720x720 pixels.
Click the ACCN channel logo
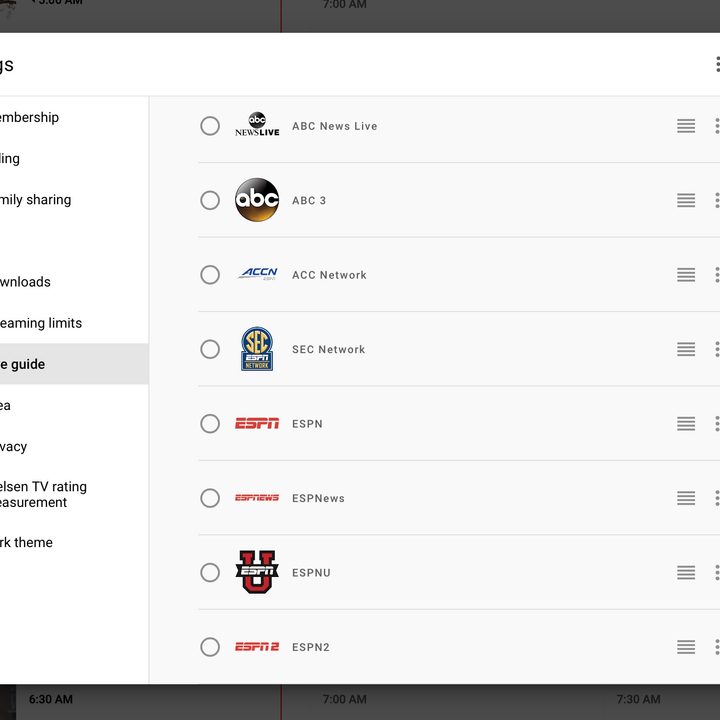coord(258,274)
